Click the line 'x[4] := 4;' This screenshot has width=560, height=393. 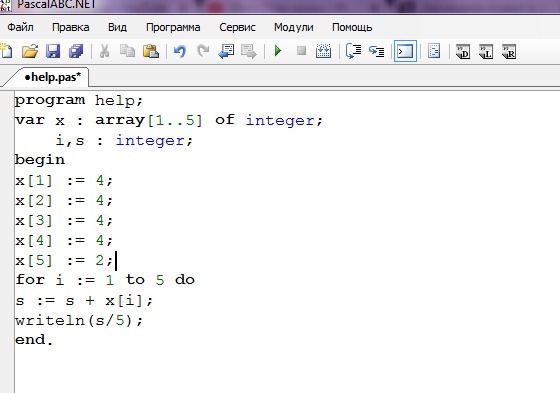pos(64,240)
